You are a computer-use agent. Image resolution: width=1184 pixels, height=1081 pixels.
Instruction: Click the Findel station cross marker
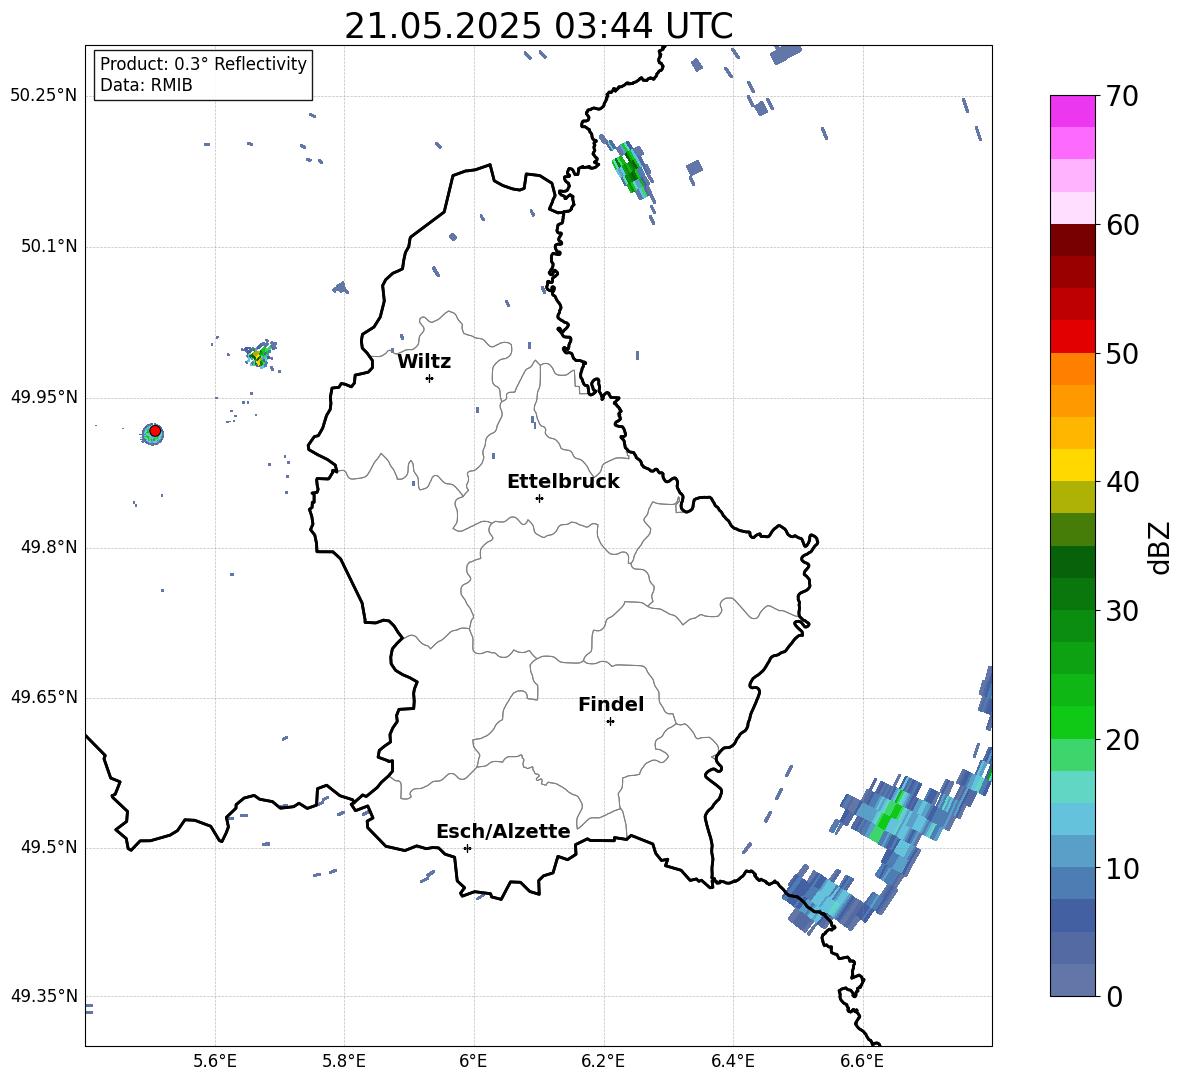coord(610,722)
